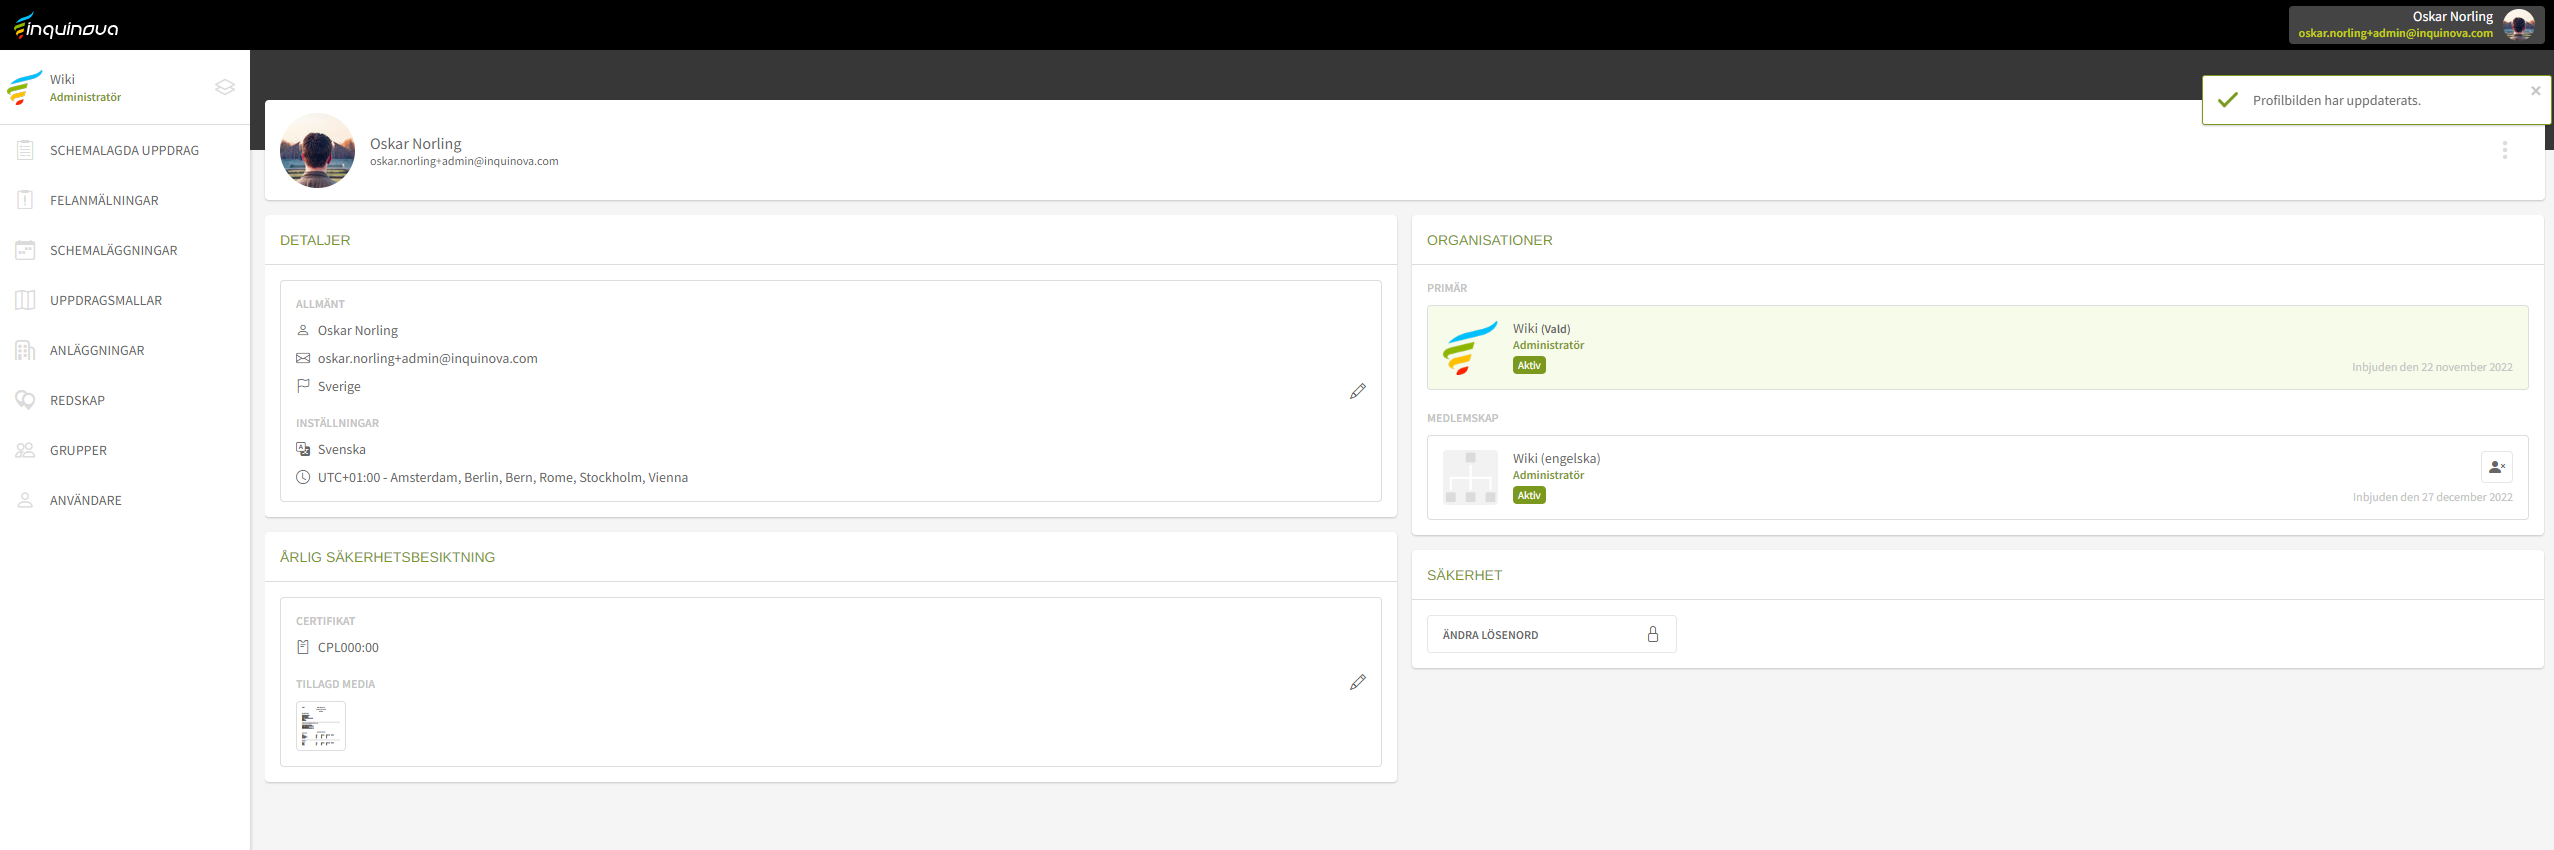Switch organization using the layers icon
The width and height of the screenshot is (2554, 850).
[x=225, y=88]
